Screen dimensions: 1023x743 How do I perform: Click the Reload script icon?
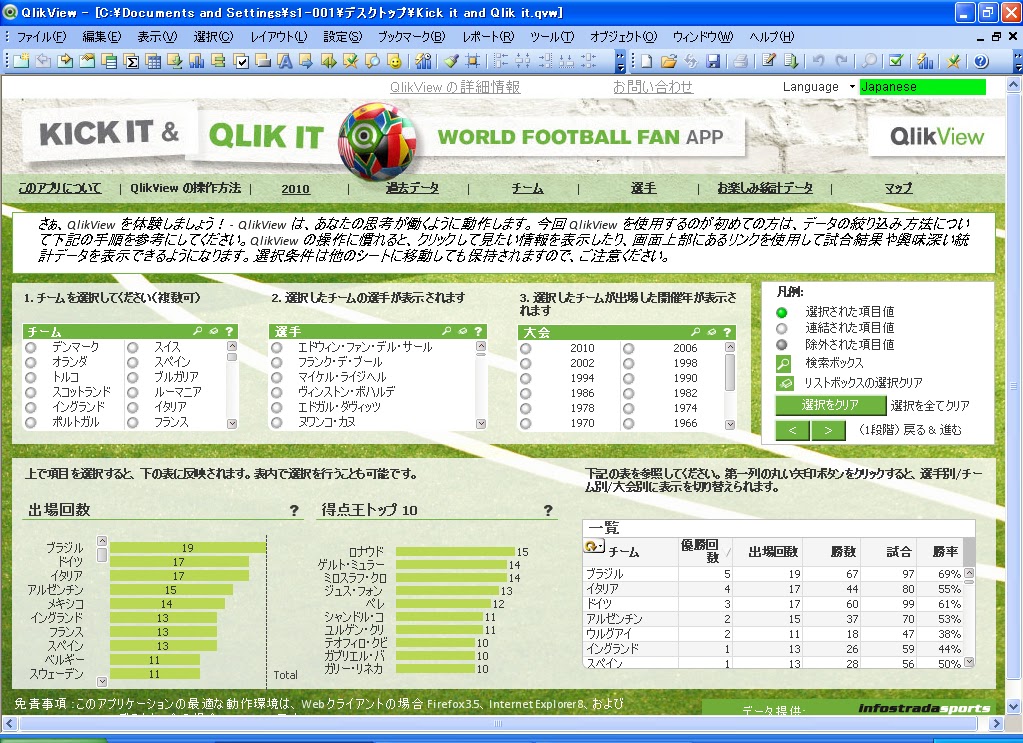pos(791,61)
